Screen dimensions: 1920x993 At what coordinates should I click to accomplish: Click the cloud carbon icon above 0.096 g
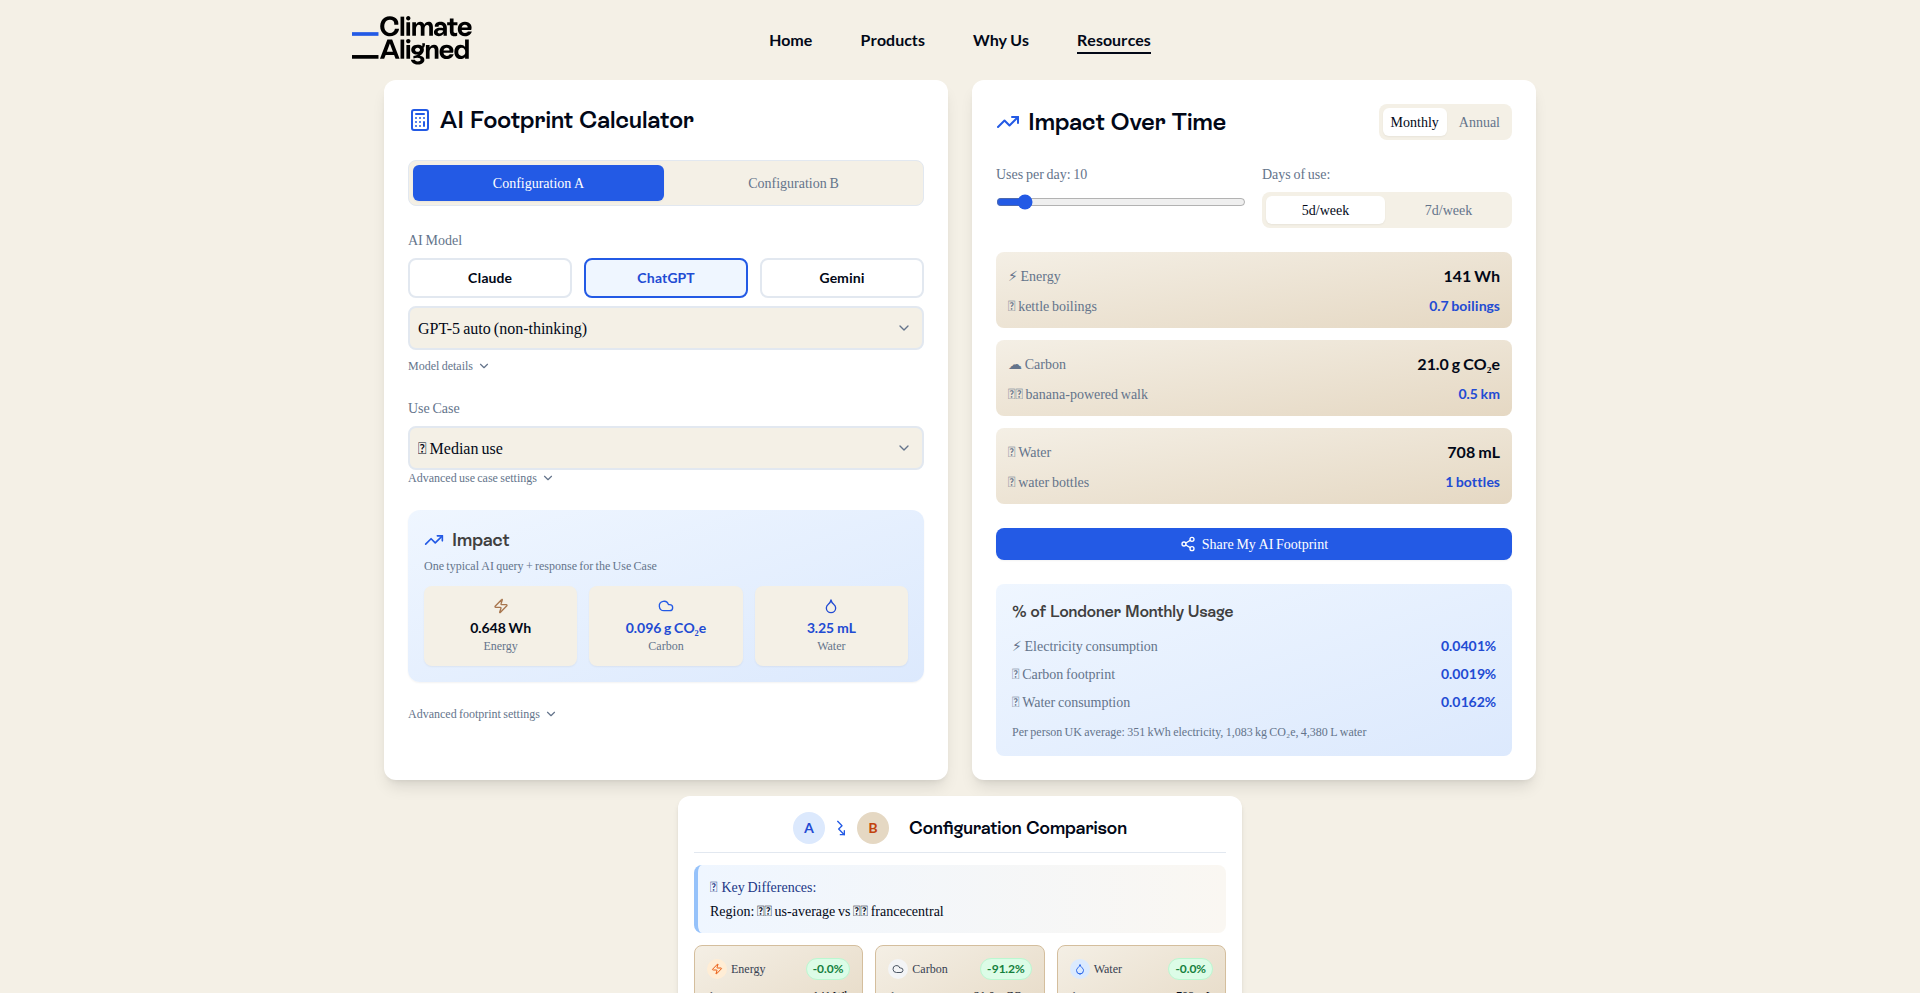pos(666,606)
